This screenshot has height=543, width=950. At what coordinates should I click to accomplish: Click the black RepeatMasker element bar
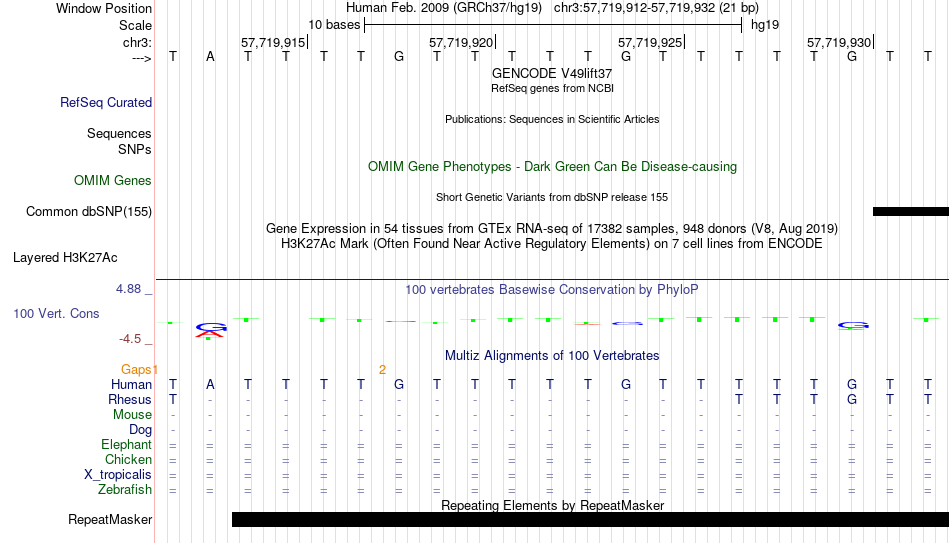[591, 519]
